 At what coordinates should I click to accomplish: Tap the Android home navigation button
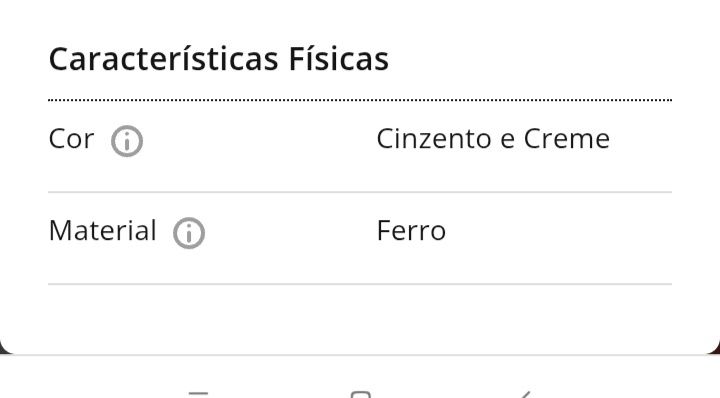click(360, 394)
